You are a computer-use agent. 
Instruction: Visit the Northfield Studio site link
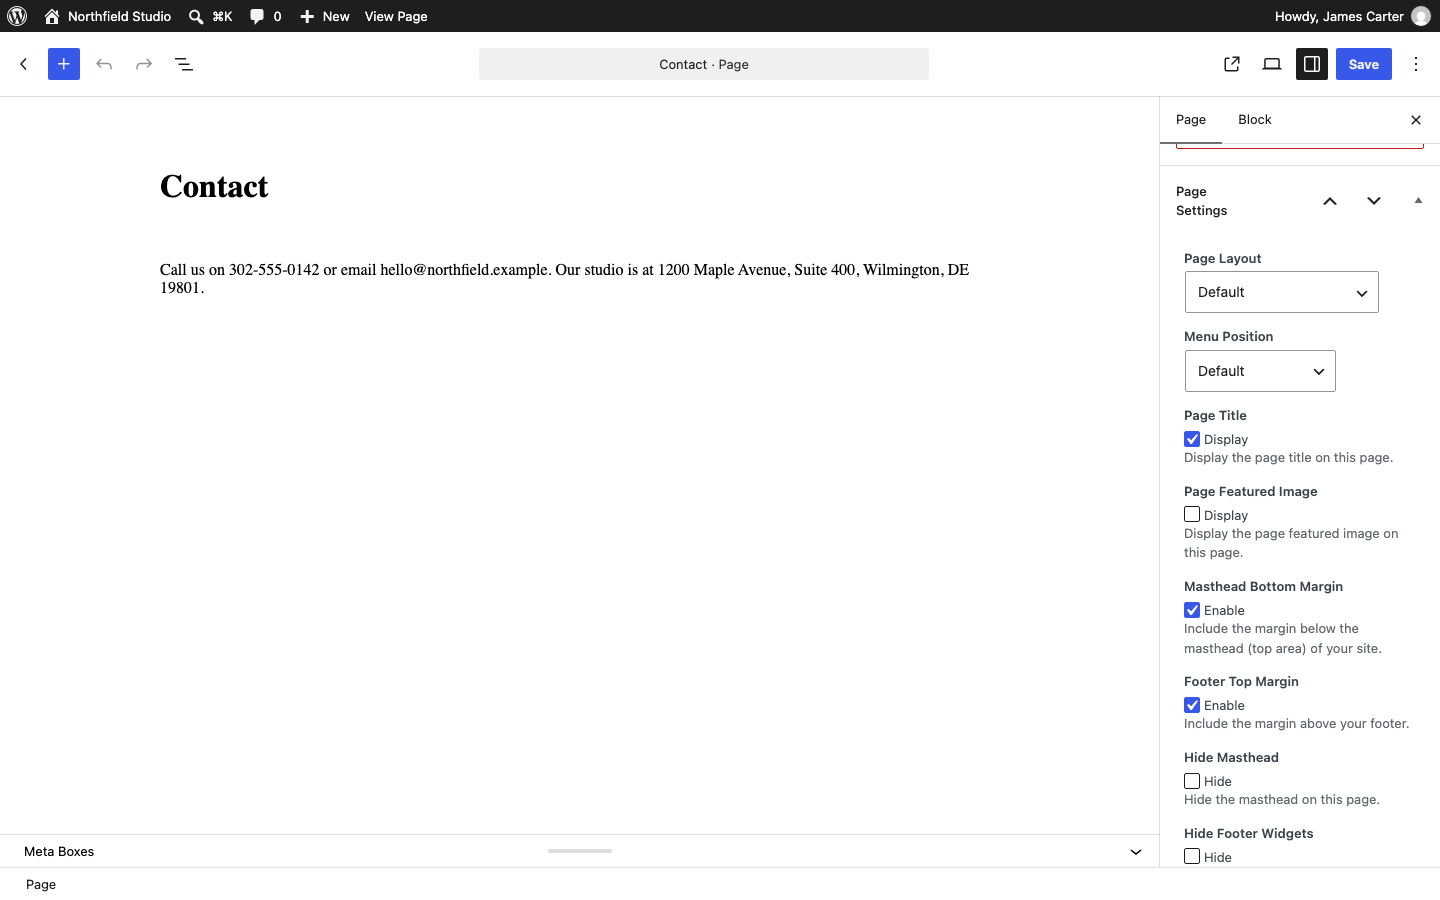click(x=108, y=16)
